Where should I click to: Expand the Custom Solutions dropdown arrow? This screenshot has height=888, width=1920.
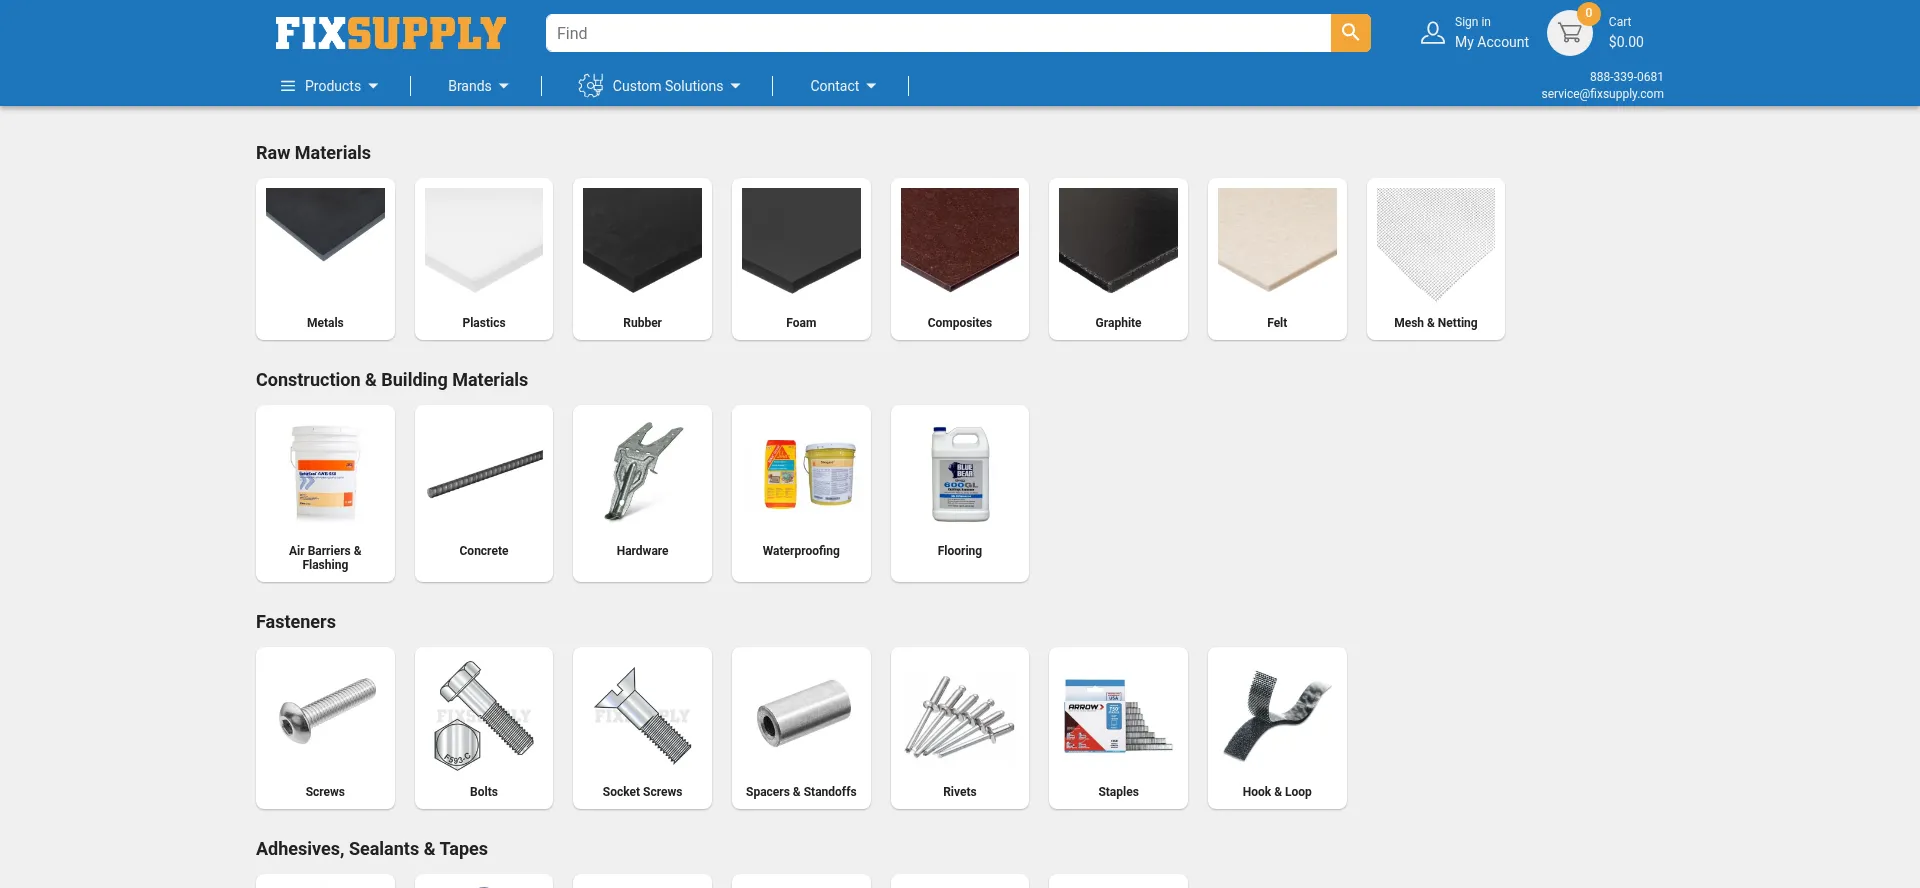(736, 86)
